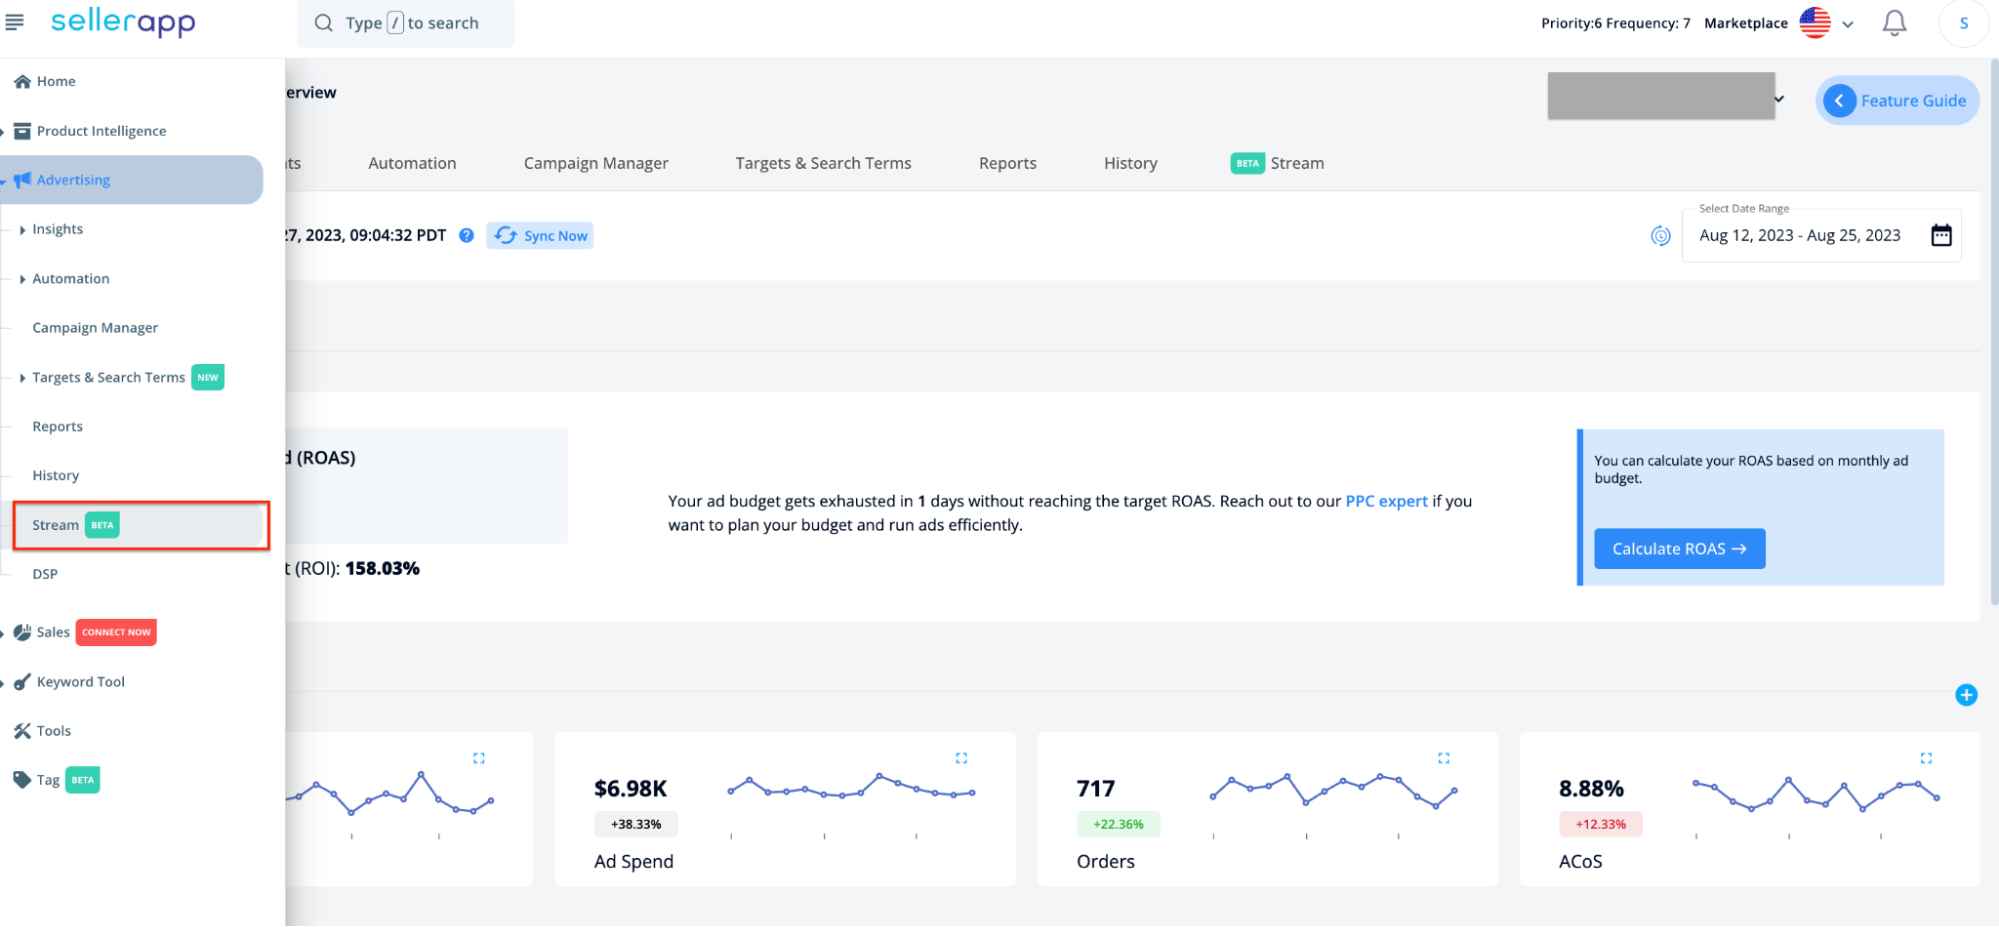
Task: Click the US flag marketplace icon
Action: 1815,23
